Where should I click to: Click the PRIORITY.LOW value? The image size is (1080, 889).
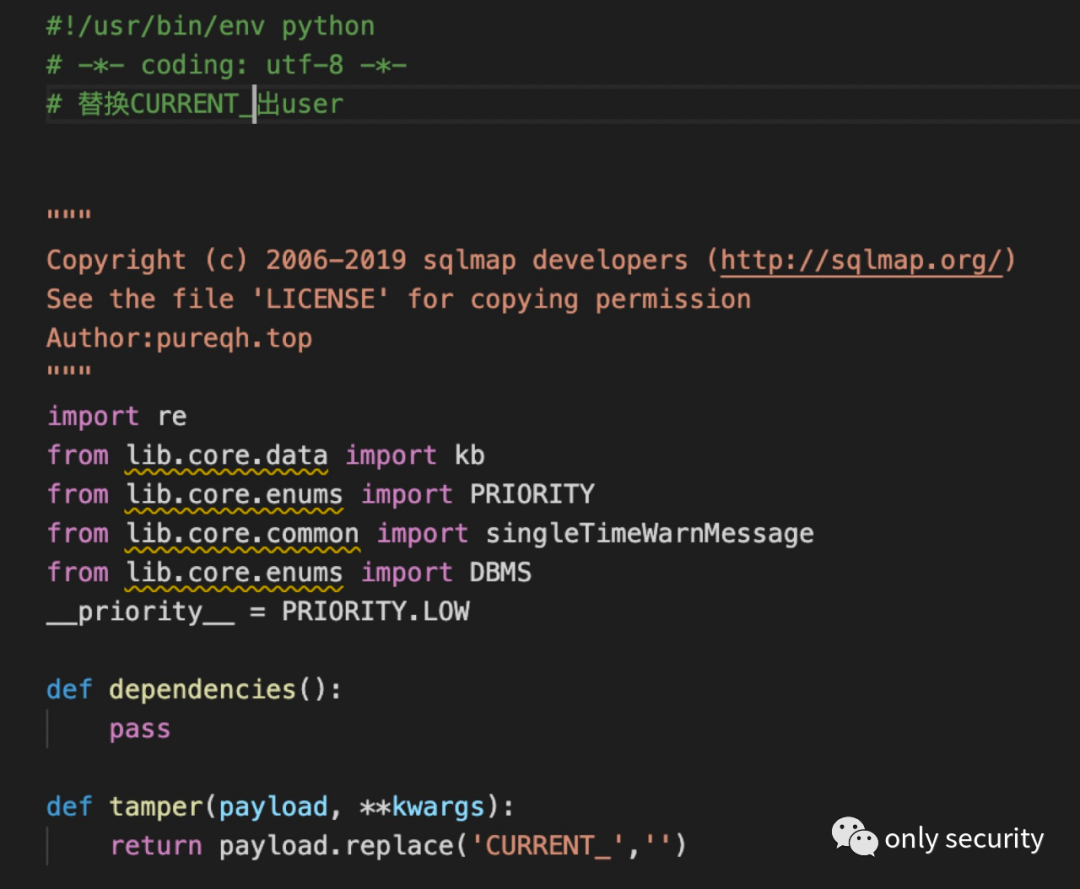[x=375, y=612]
